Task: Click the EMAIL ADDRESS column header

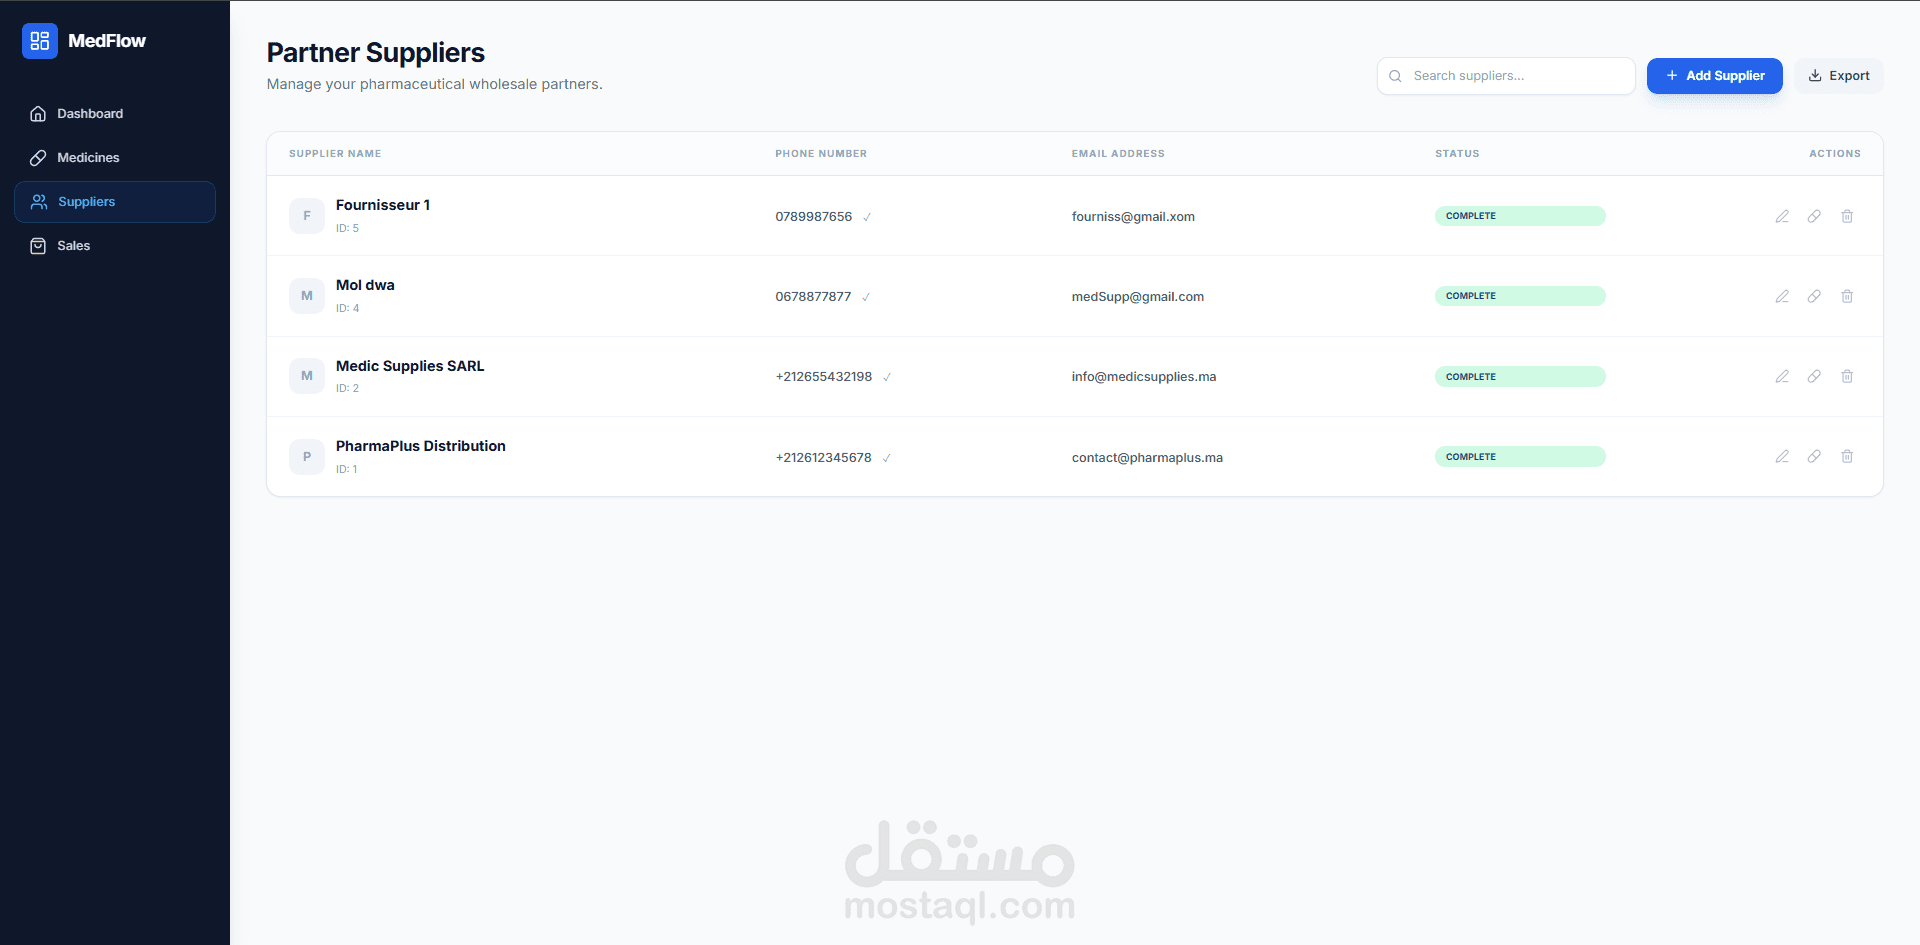Action: (x=1118, y=154)
